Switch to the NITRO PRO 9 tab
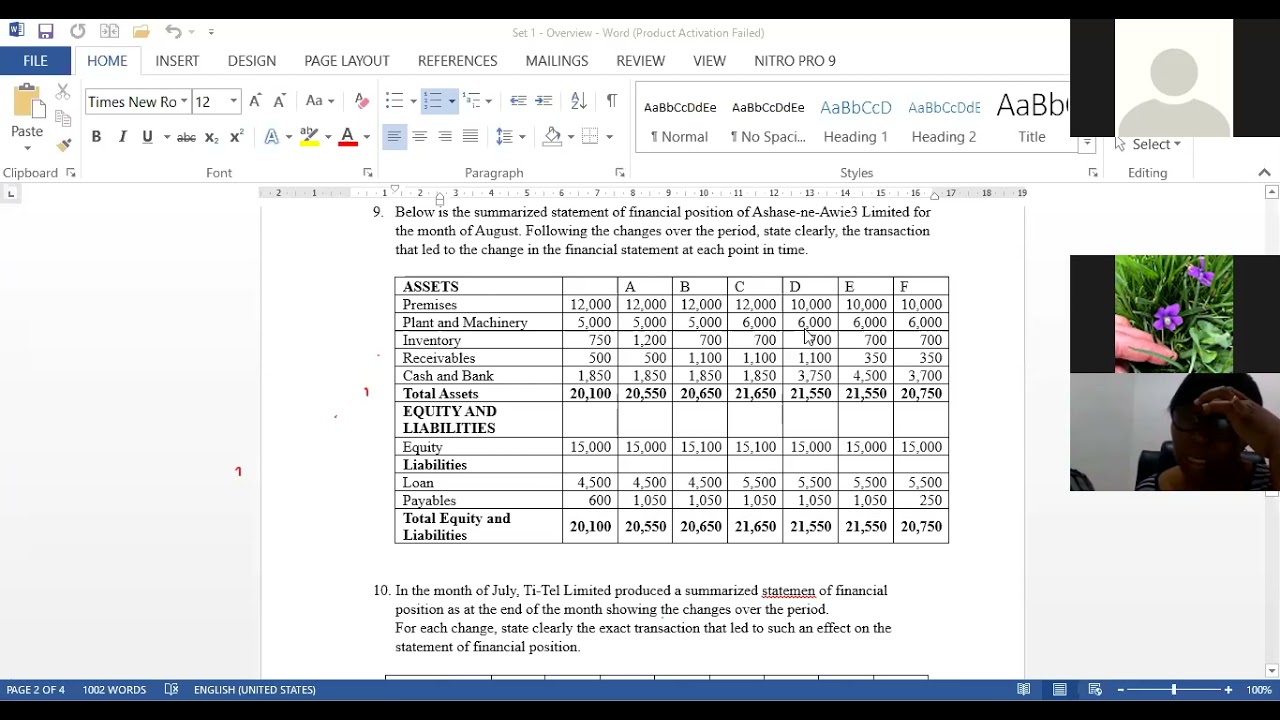1280x720 pixels. [x=795, y=61]
